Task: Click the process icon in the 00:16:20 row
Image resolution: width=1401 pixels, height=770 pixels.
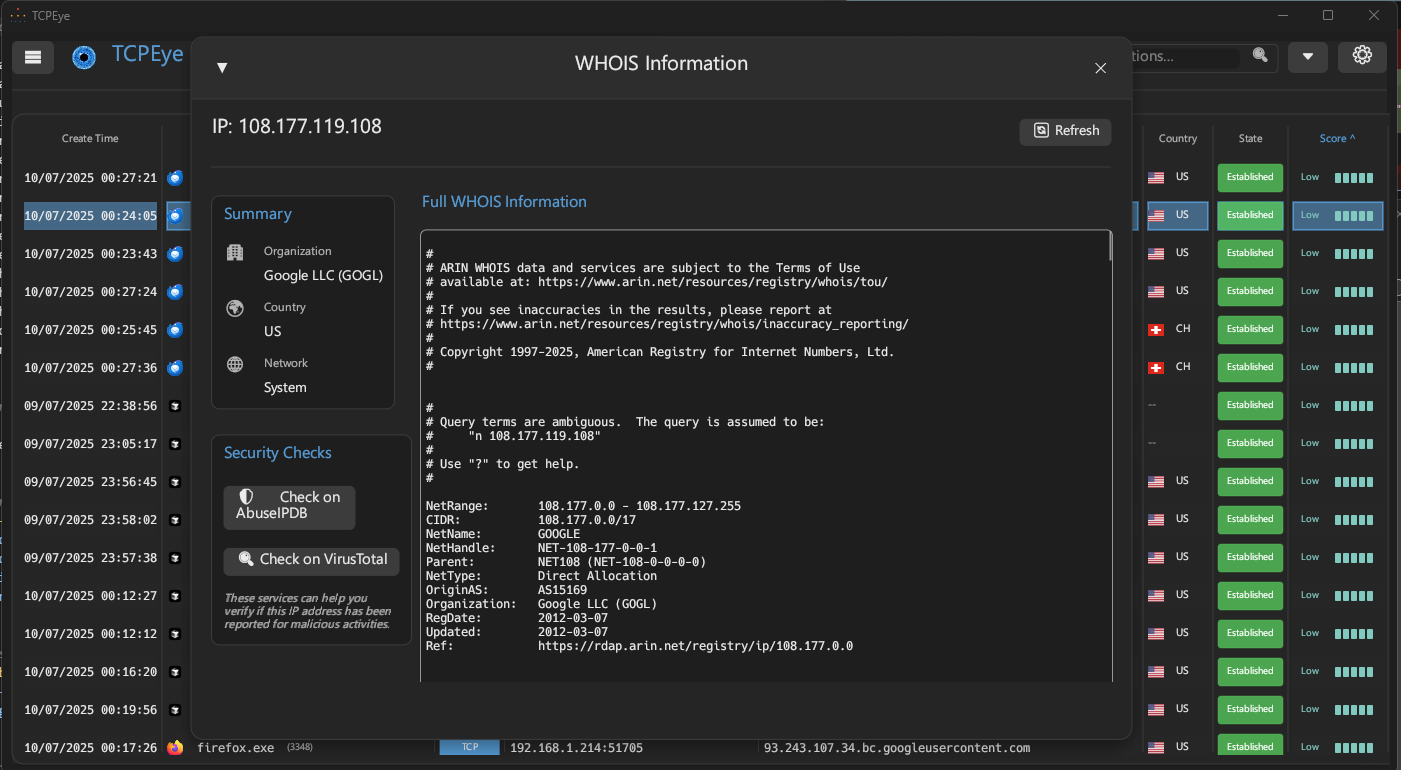Action: (175, 672)
